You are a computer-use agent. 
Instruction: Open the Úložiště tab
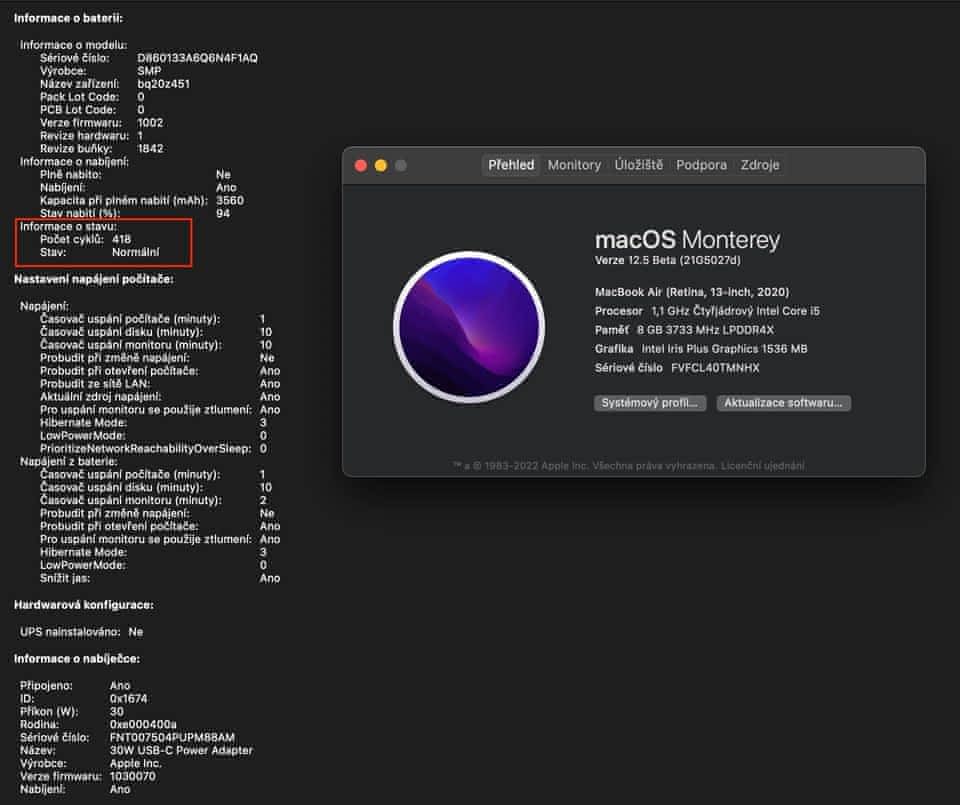pyautogui.click(x=639, y=165)
